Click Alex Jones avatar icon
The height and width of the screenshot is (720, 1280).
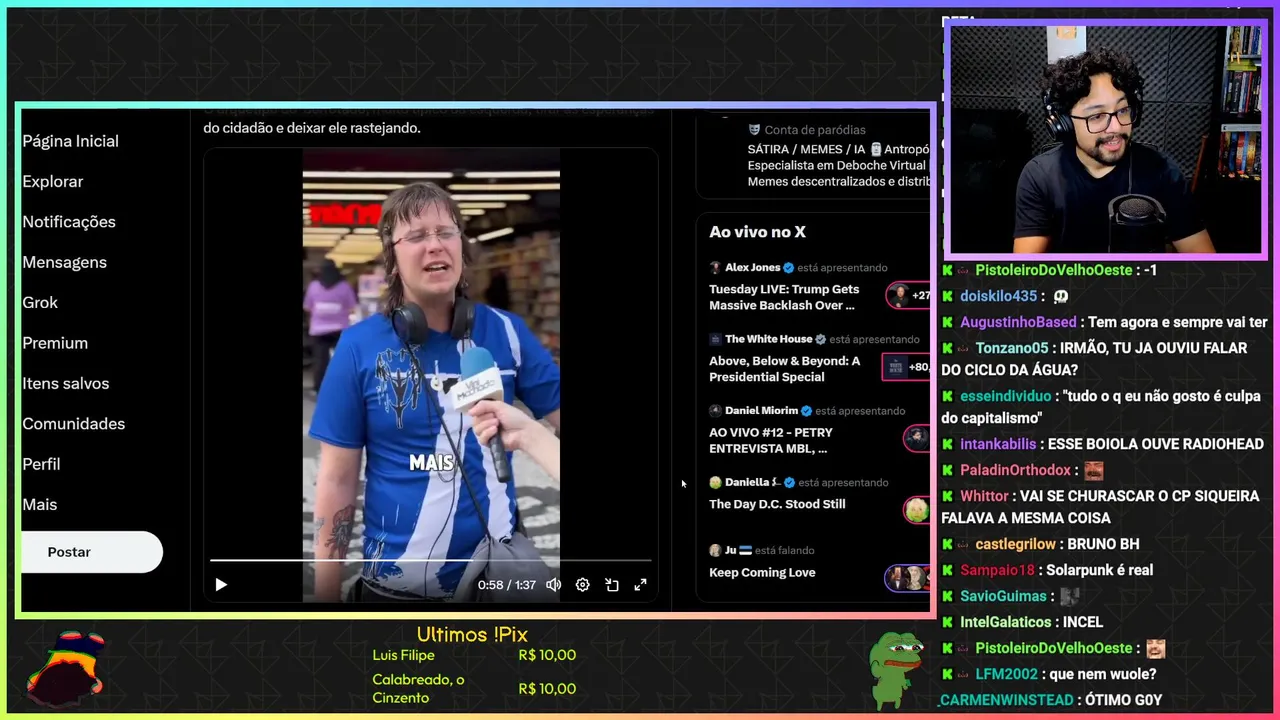[x=715, y=268]
